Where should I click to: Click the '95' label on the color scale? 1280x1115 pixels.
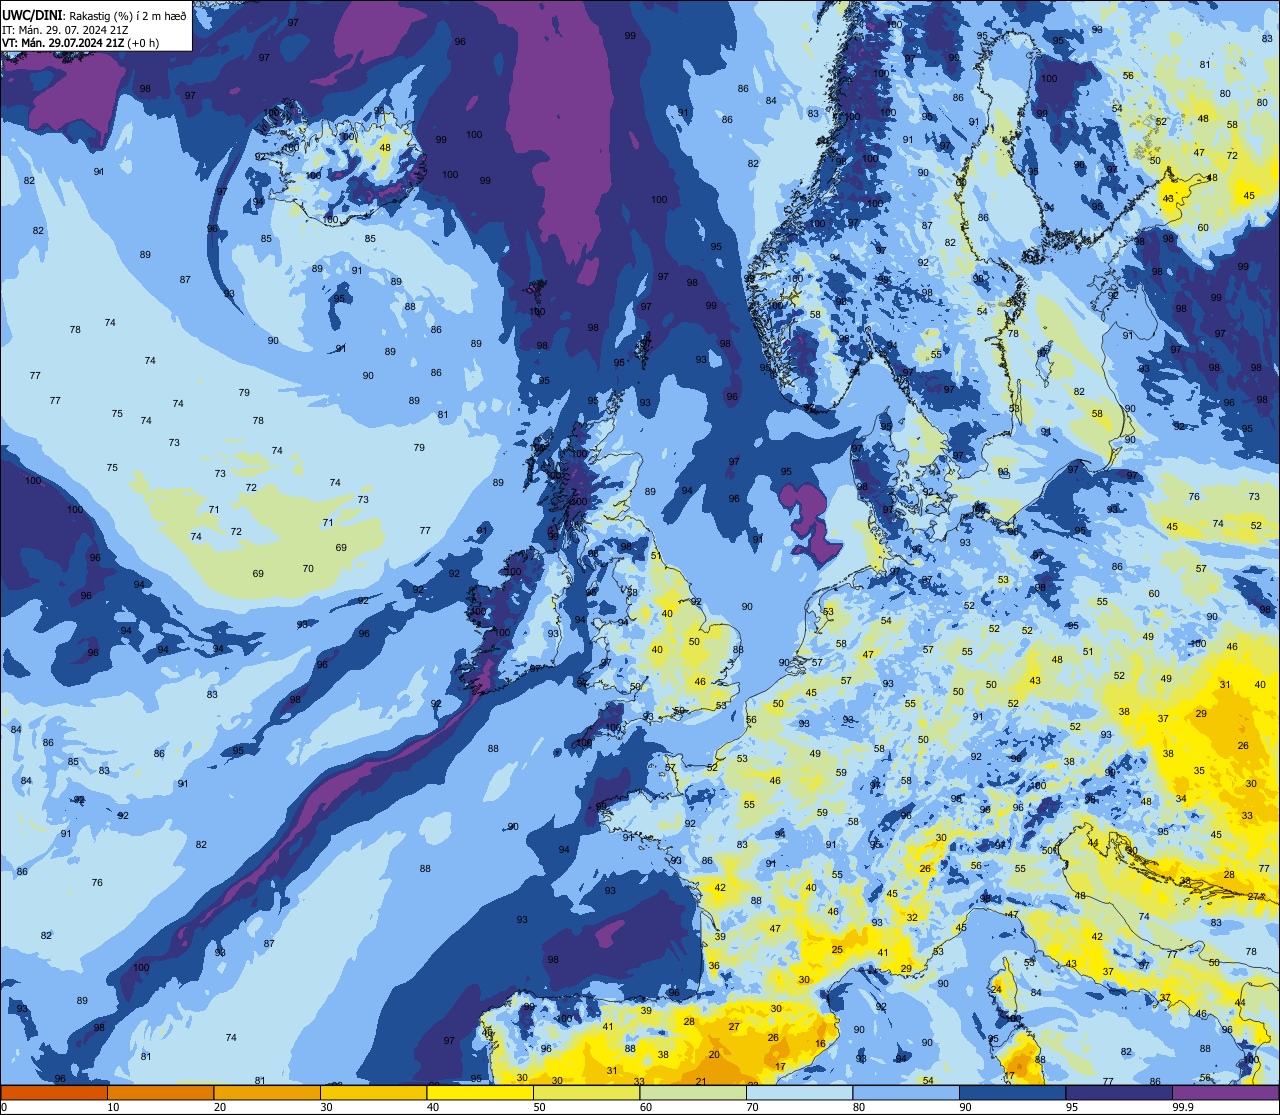click(x=1073, y=1107)
